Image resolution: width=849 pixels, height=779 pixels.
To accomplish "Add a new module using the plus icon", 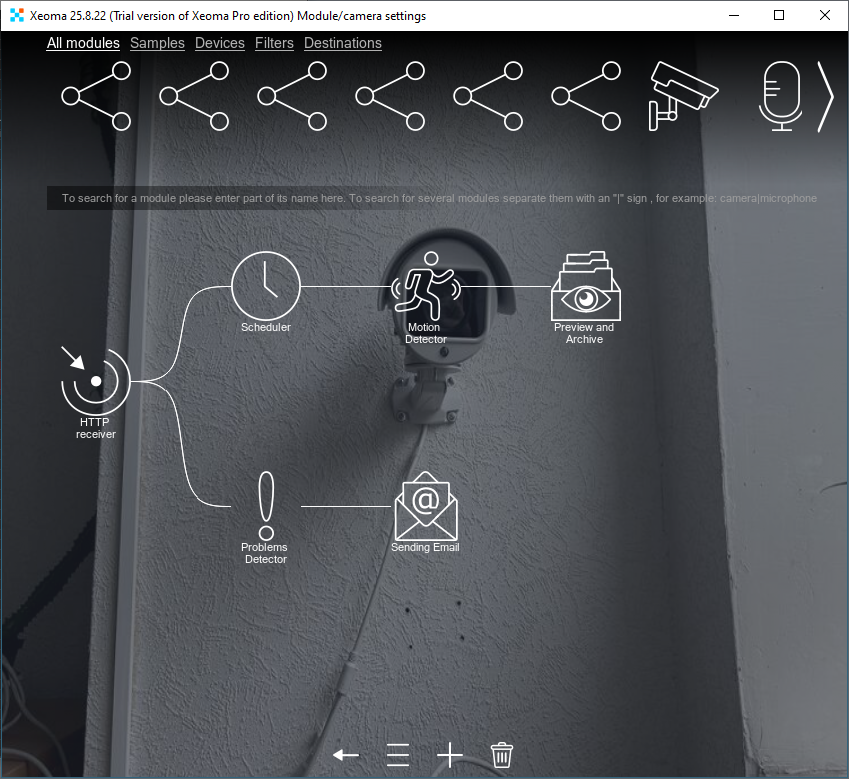I will point(449,755).
